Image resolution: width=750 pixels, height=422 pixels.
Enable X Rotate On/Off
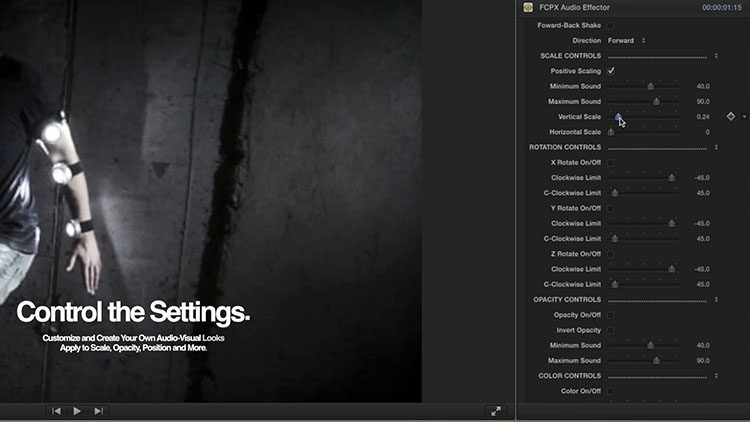coord(611,163)
